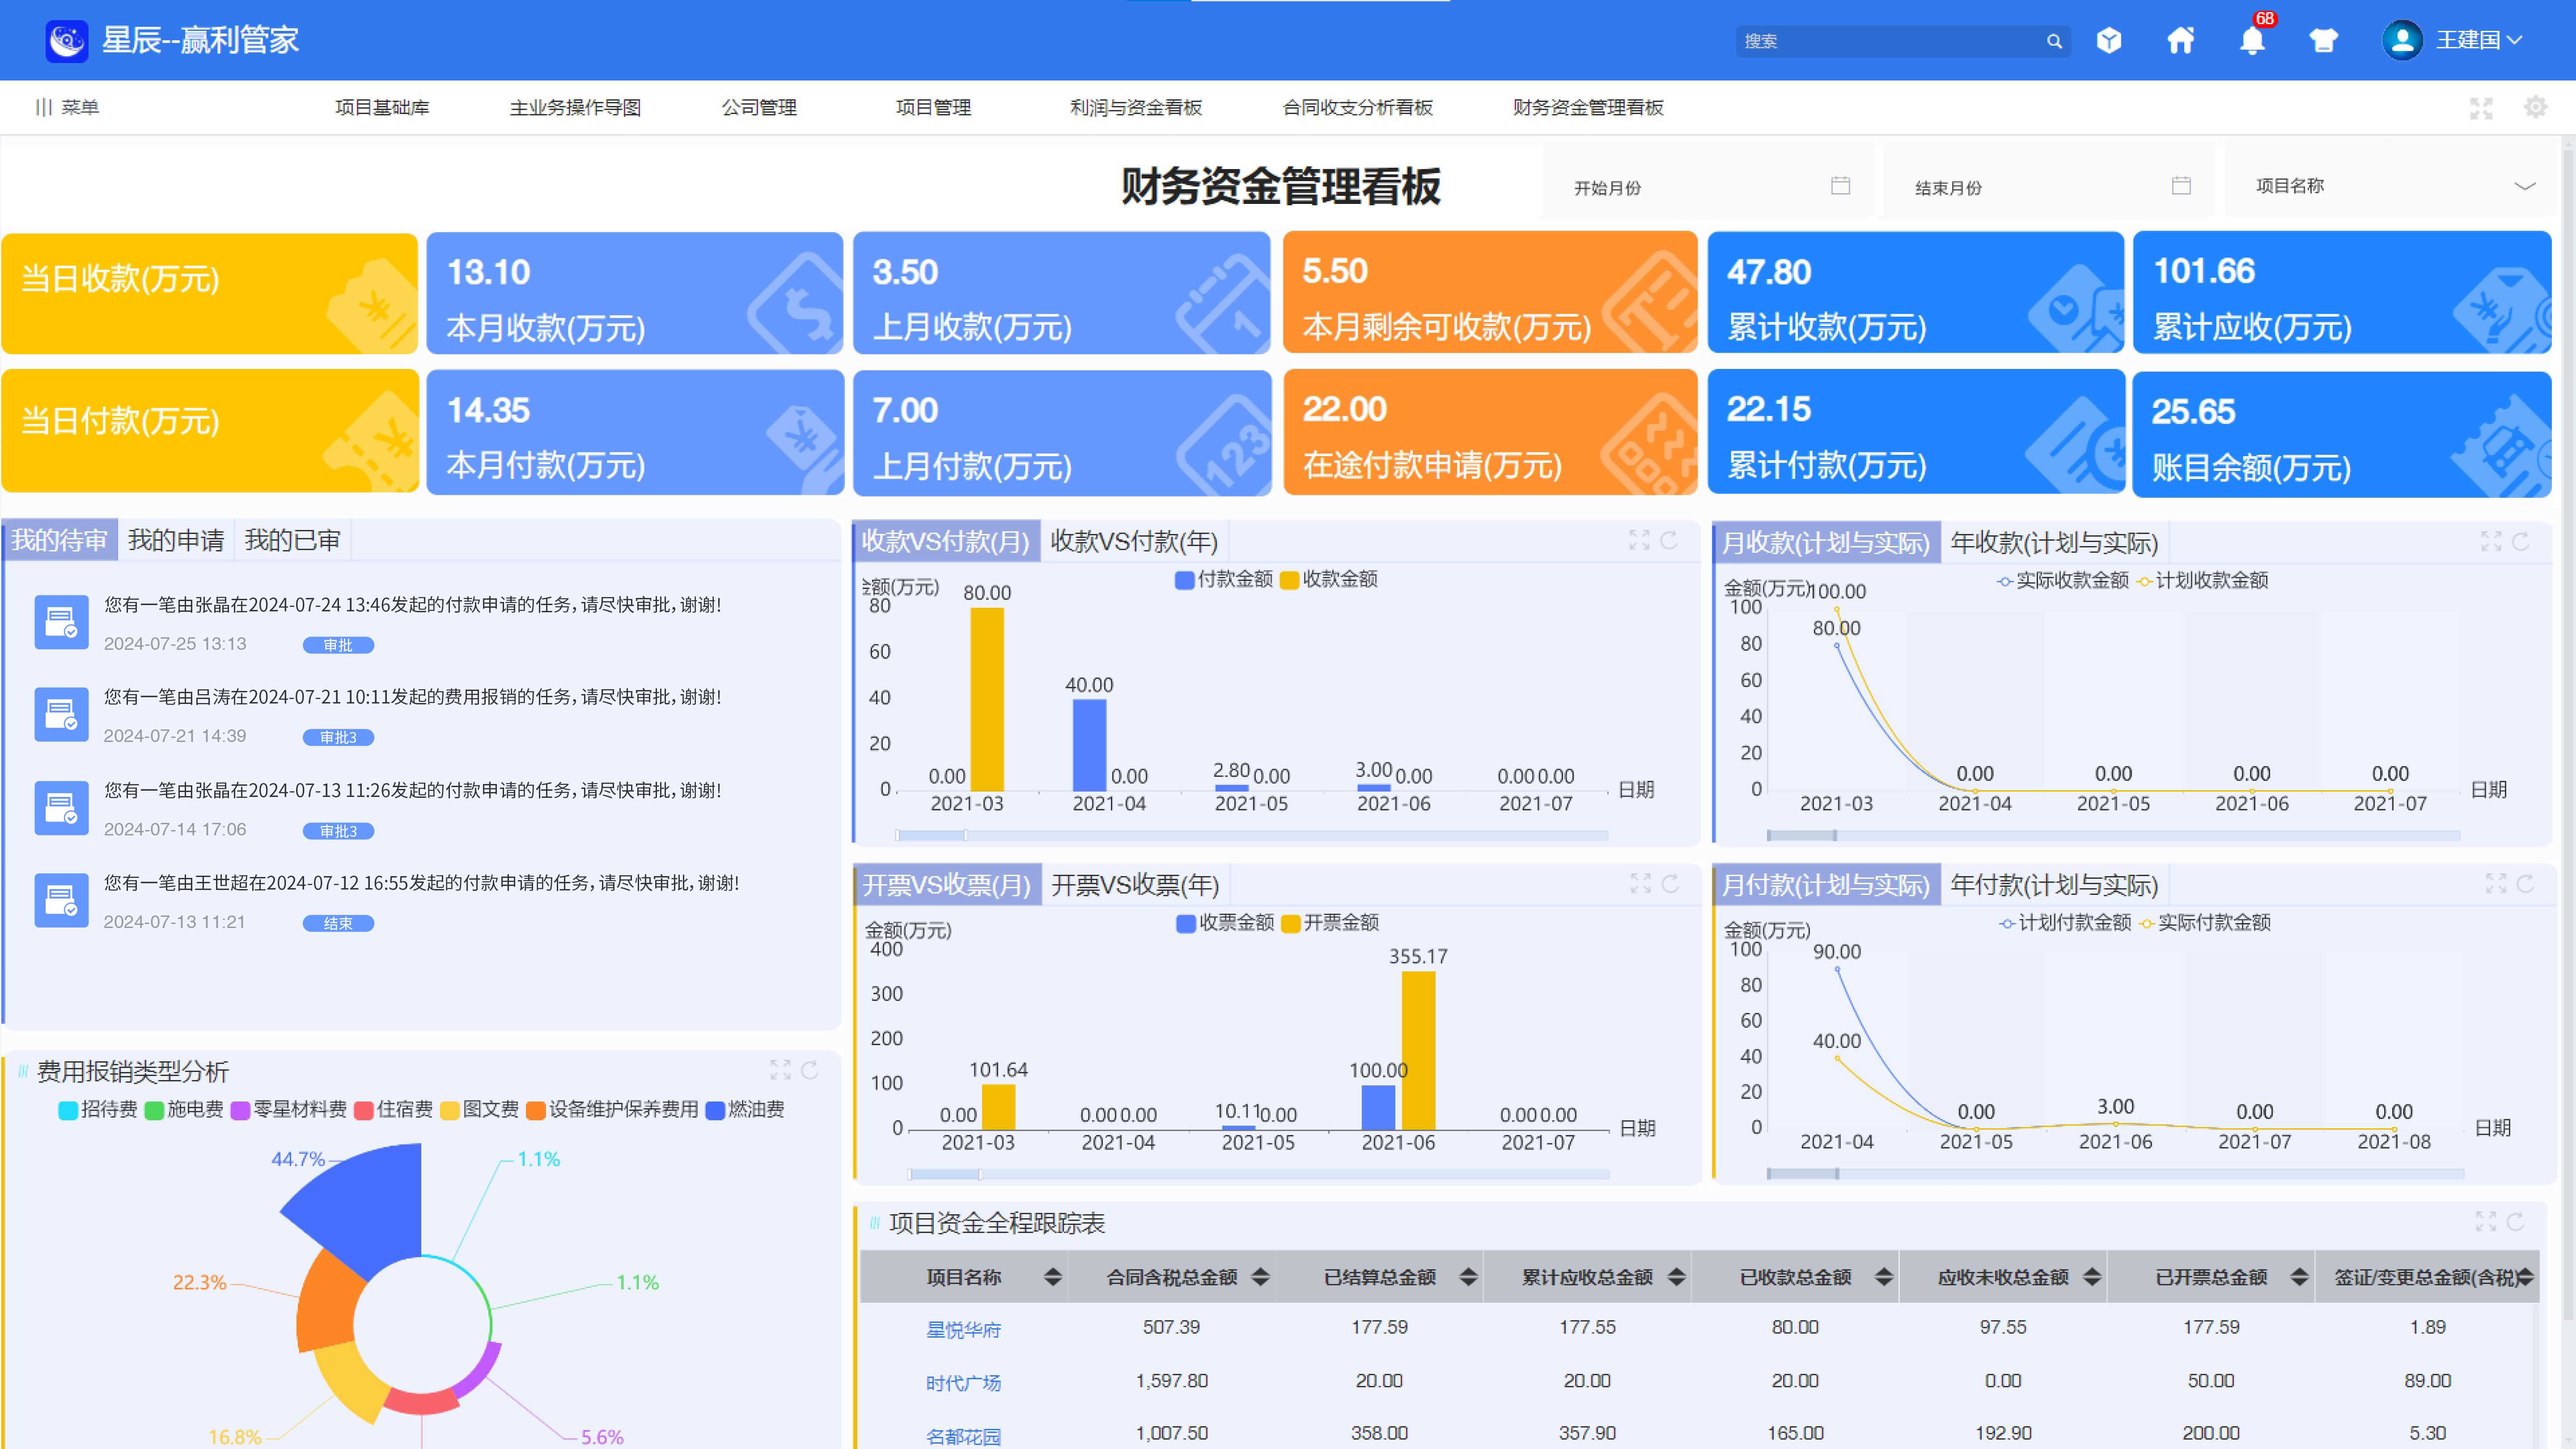This screenshot has width=2576, height=1449.
Task: Toggle 实际付款金额 legend series
Action: pos(2205,922)
